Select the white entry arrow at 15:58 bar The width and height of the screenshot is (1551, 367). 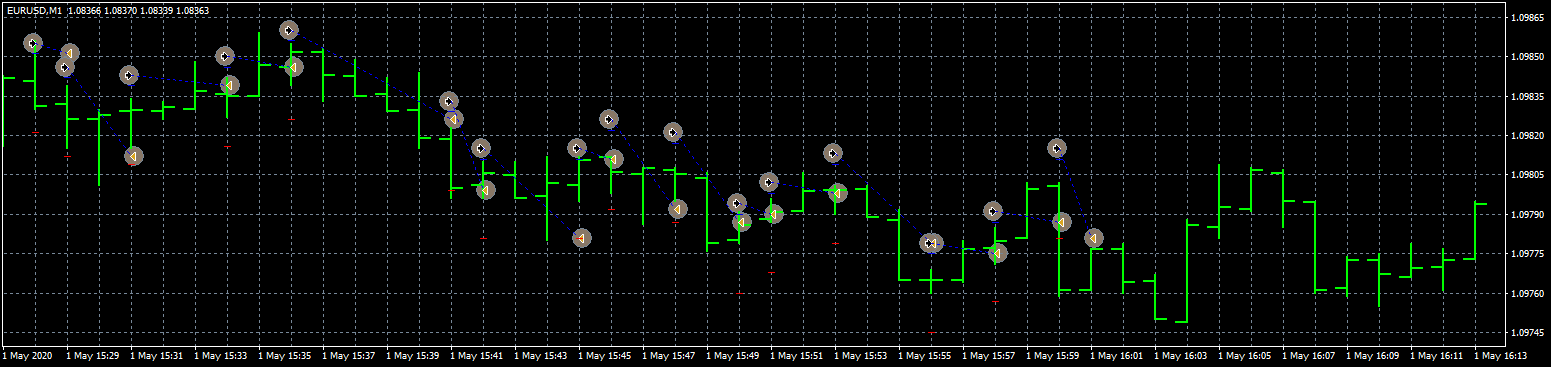[x=993, y=211]
